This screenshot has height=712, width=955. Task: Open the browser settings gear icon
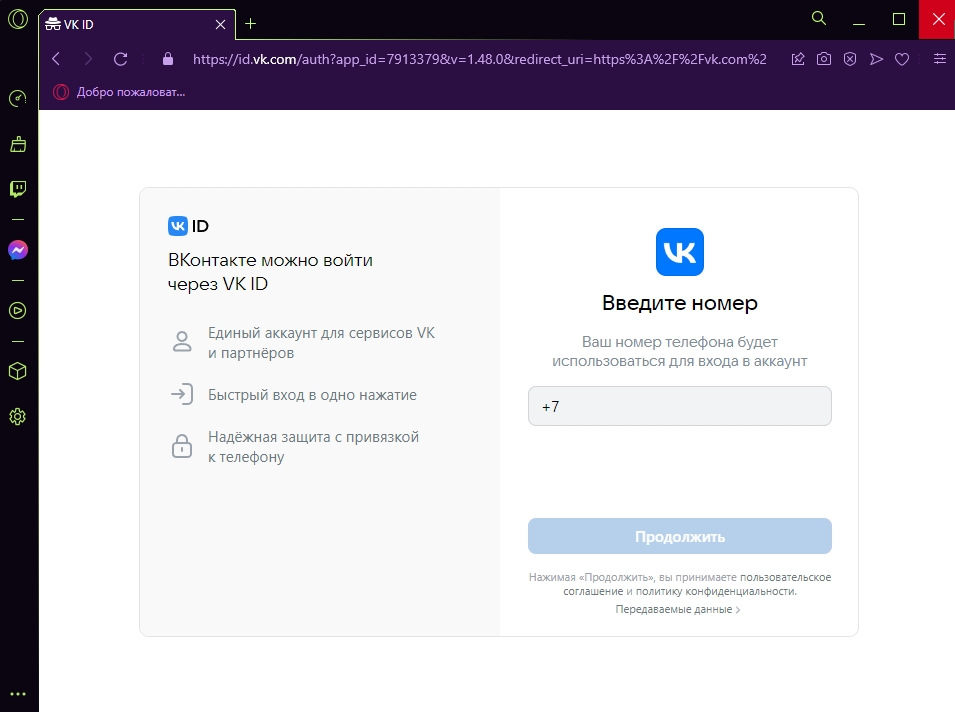pos(18,417)
